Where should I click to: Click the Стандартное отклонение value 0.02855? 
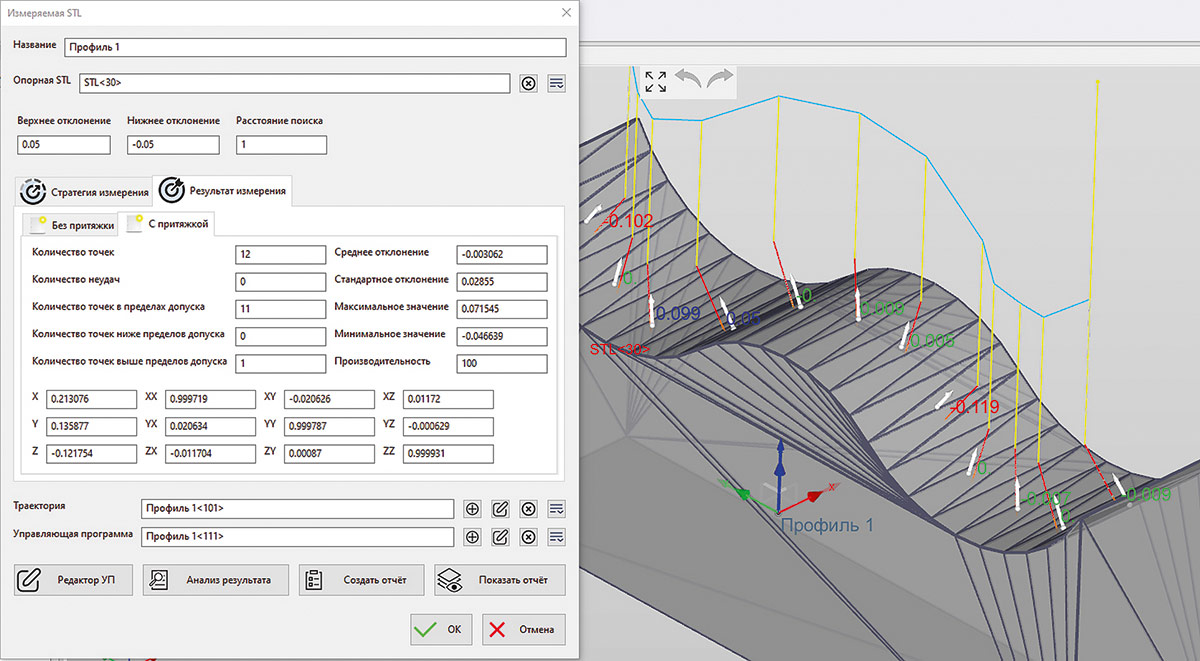click(x=501, y=281)
